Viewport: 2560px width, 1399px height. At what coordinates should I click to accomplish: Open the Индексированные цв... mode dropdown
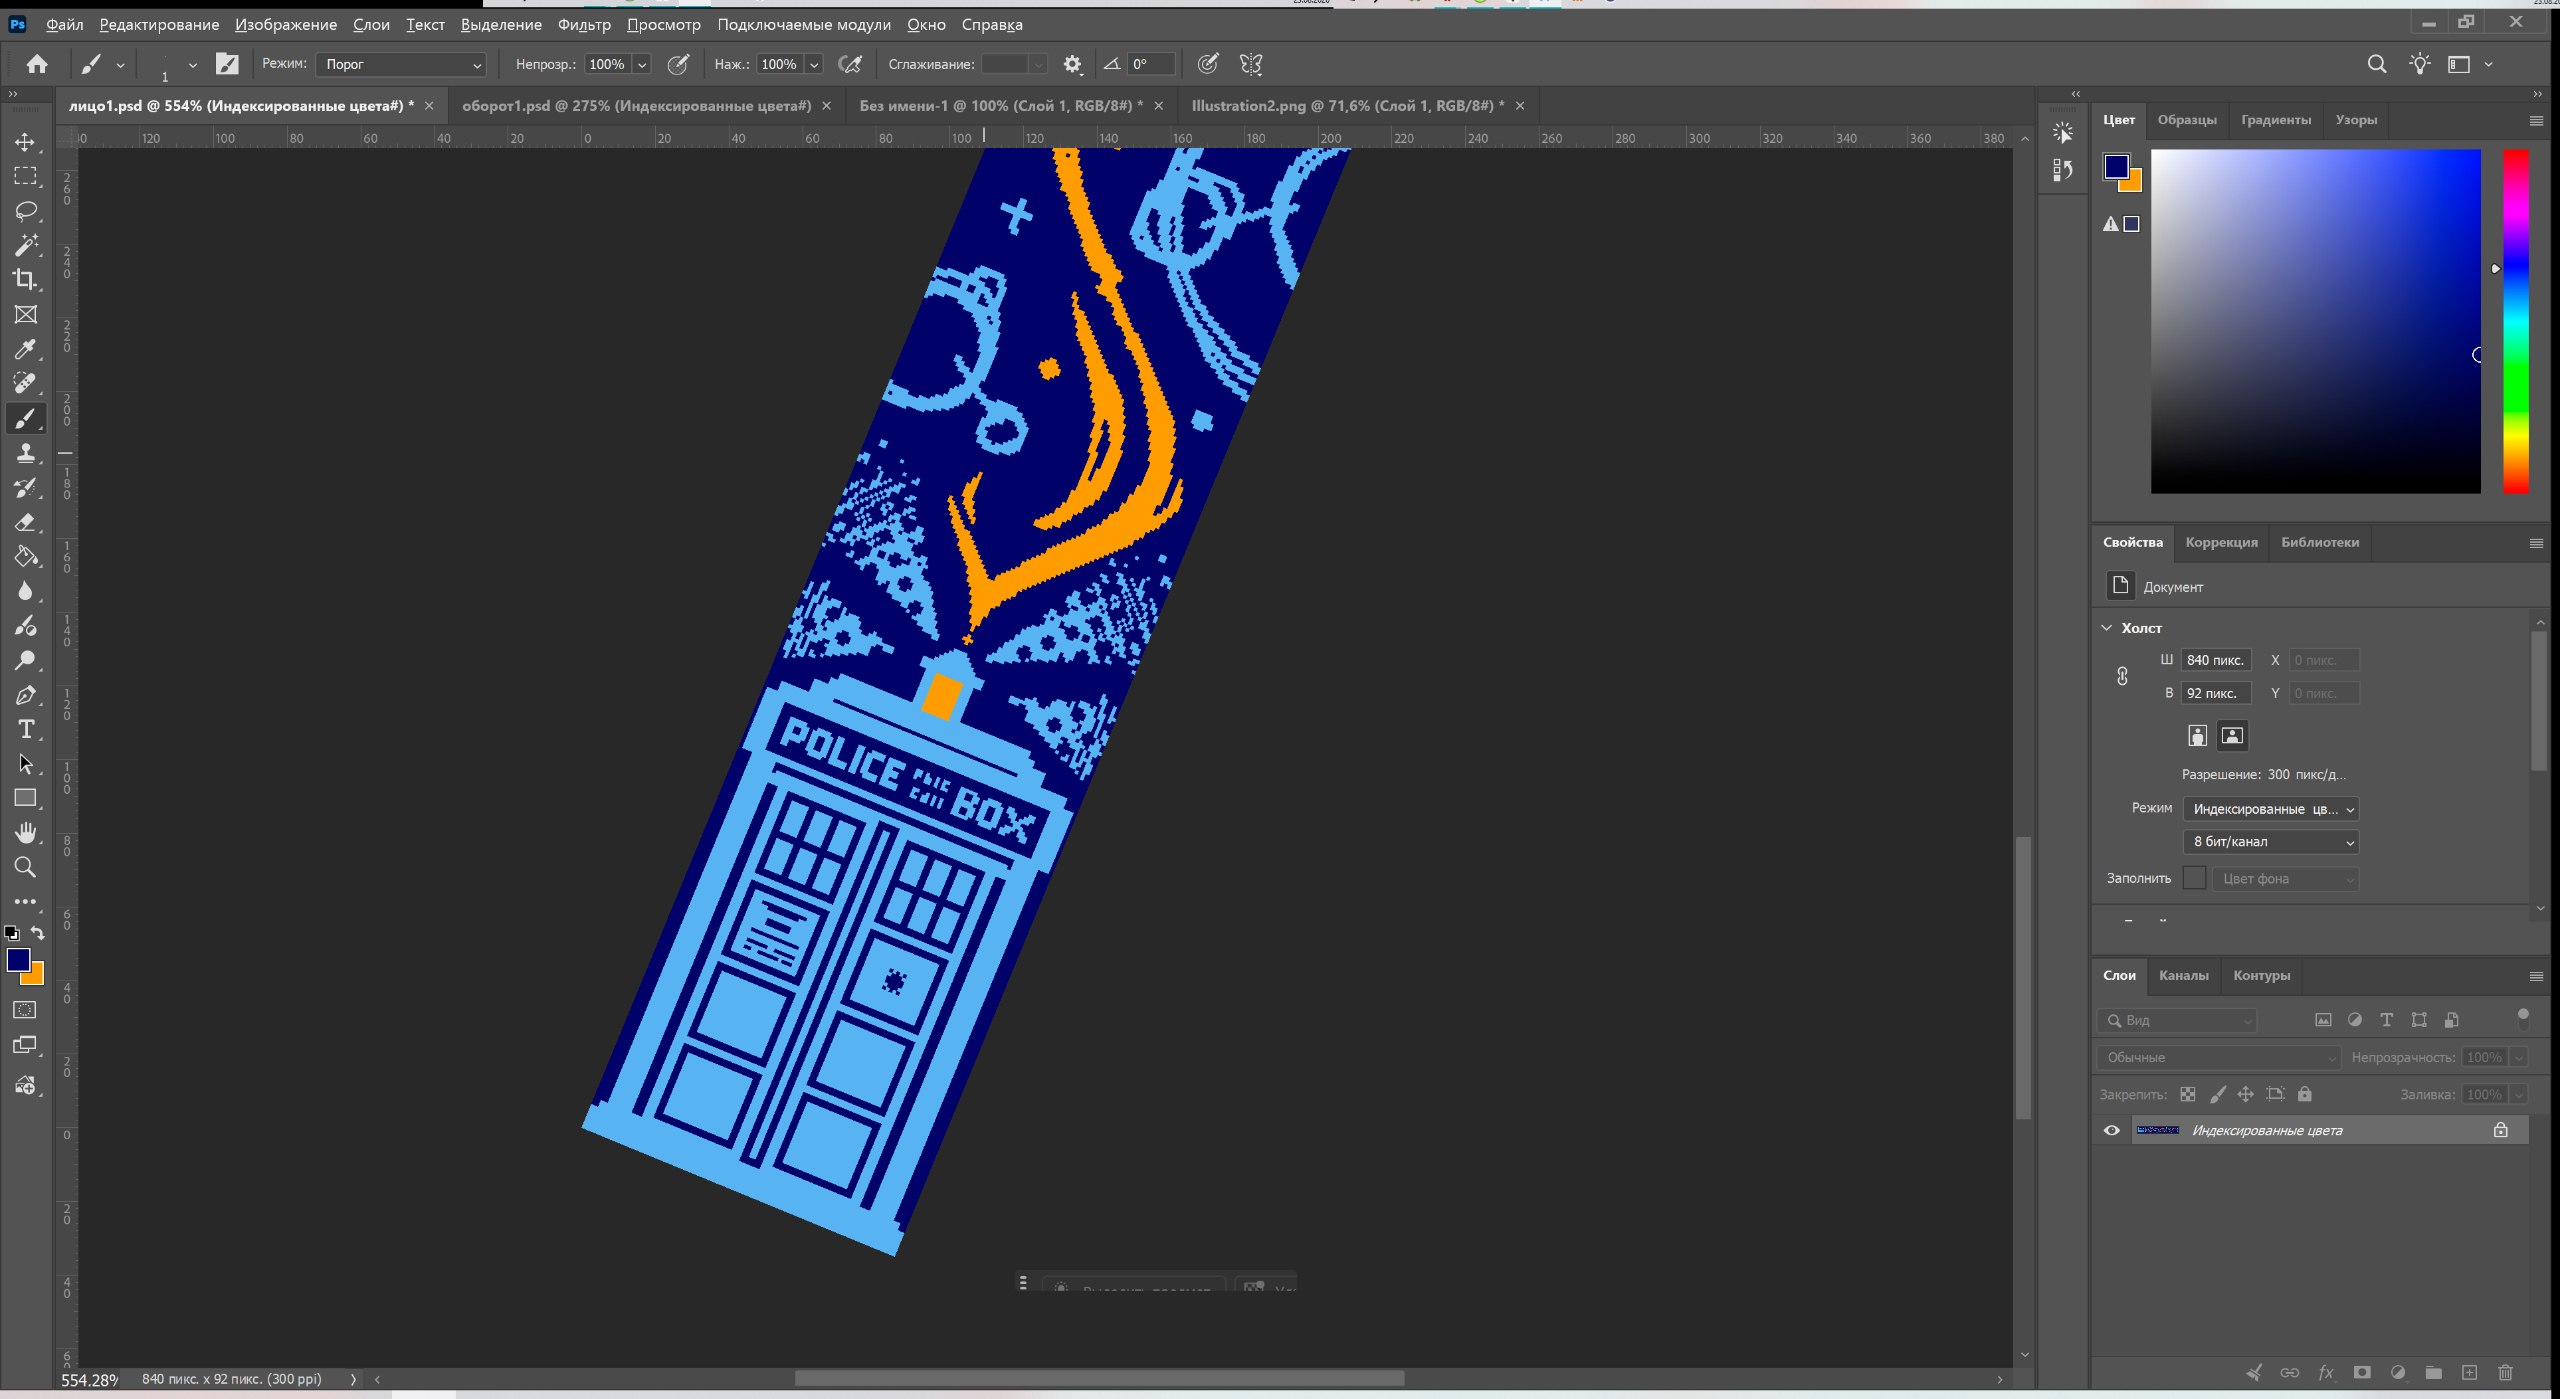(2271, 809)
